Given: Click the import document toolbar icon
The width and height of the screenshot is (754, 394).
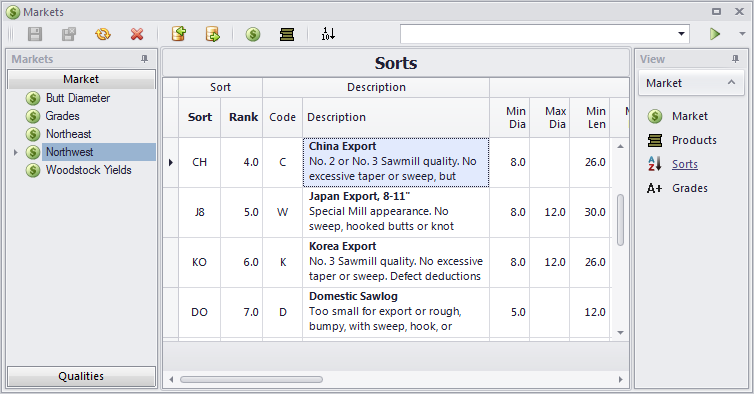Looking at the screenshot, I should (x=179, y=34).
